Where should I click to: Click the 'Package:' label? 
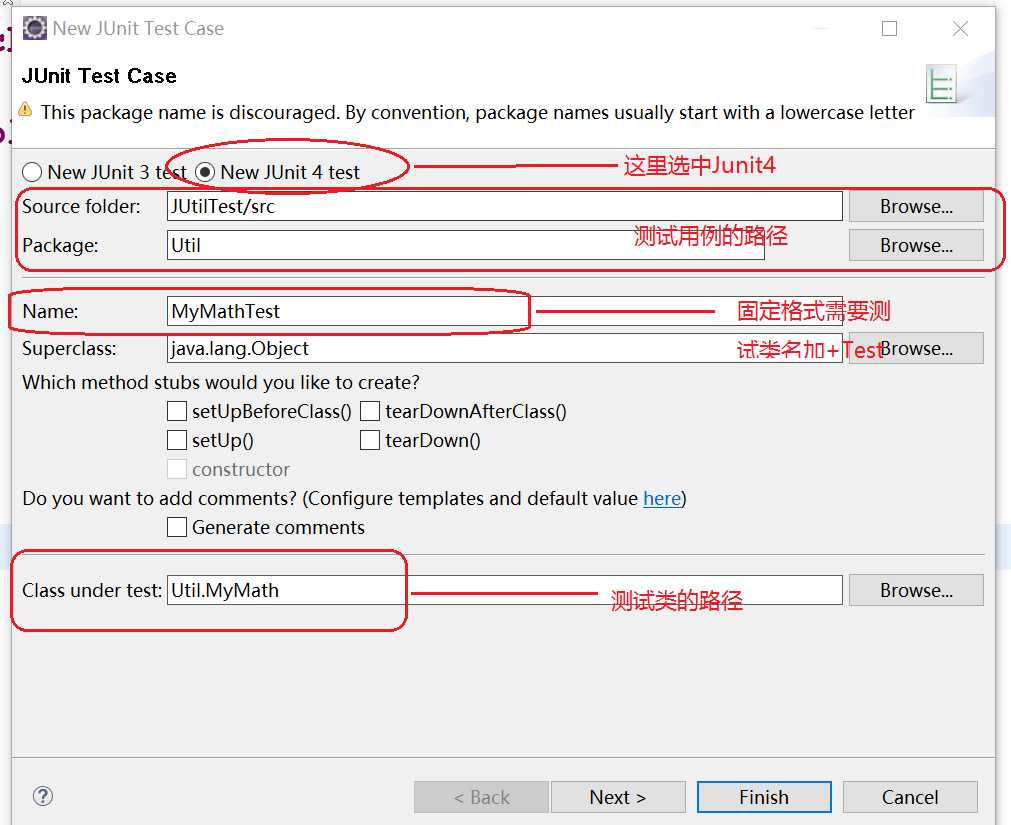(60, 246)
